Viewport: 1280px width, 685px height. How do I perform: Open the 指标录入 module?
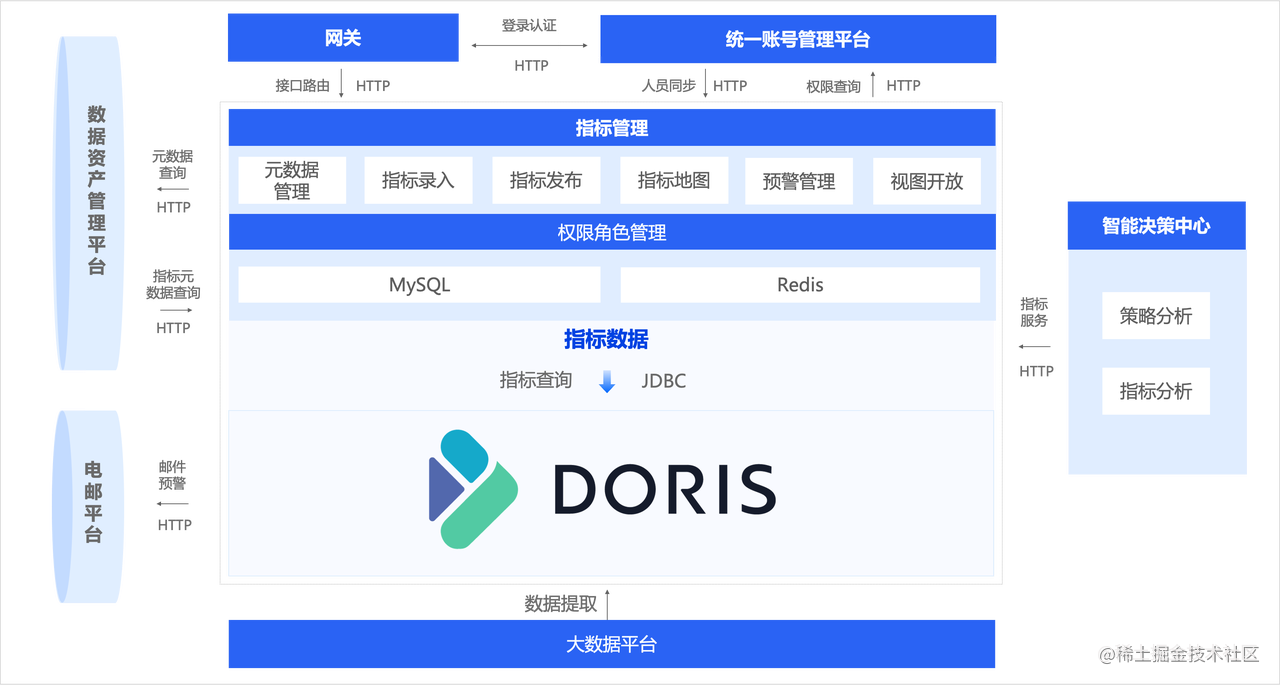(x=418, y=180)
